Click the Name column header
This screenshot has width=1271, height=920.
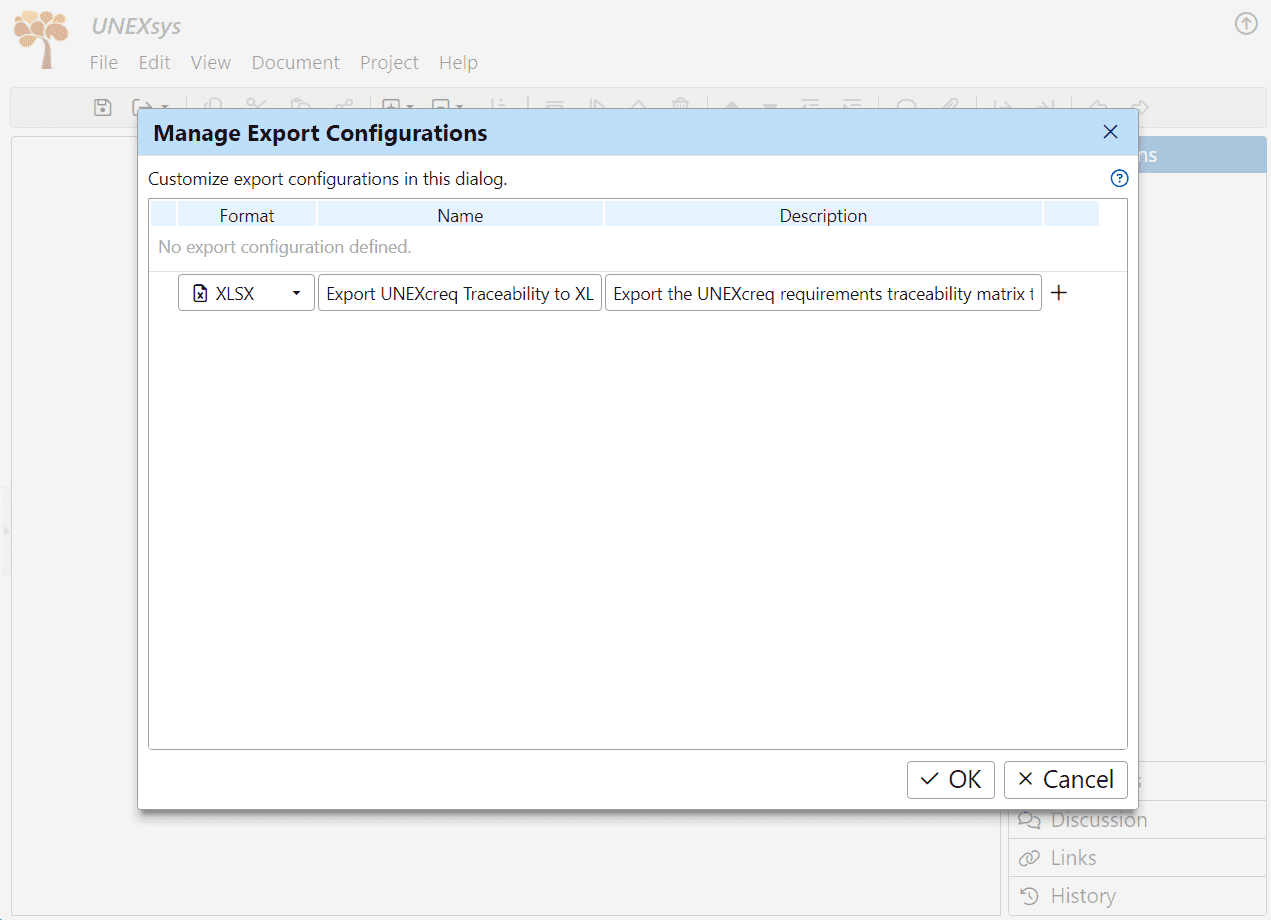point(460,215)
